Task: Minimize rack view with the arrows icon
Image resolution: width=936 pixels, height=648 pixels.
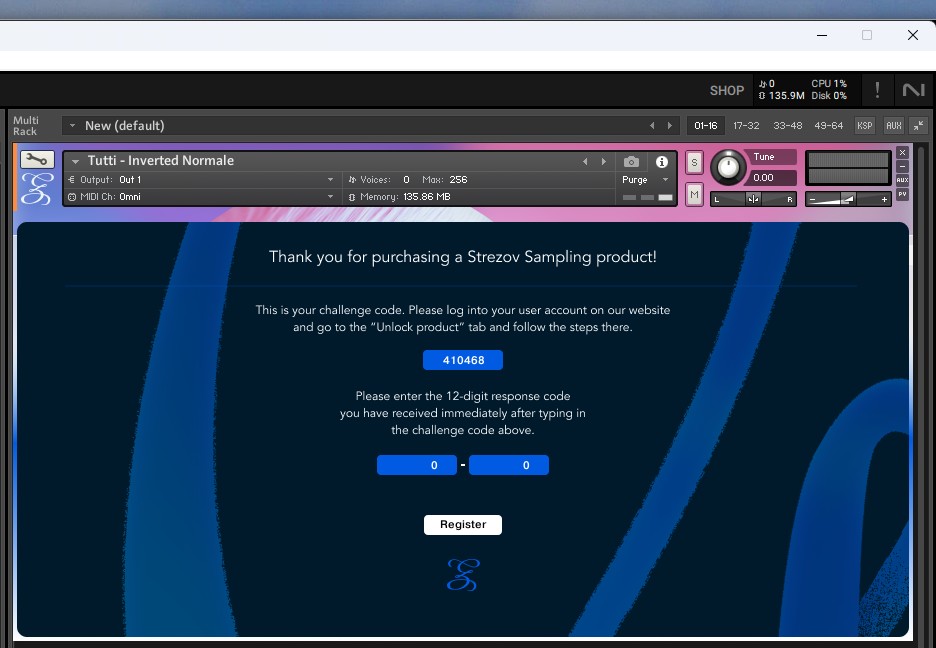Action: (x=918, y=126)
